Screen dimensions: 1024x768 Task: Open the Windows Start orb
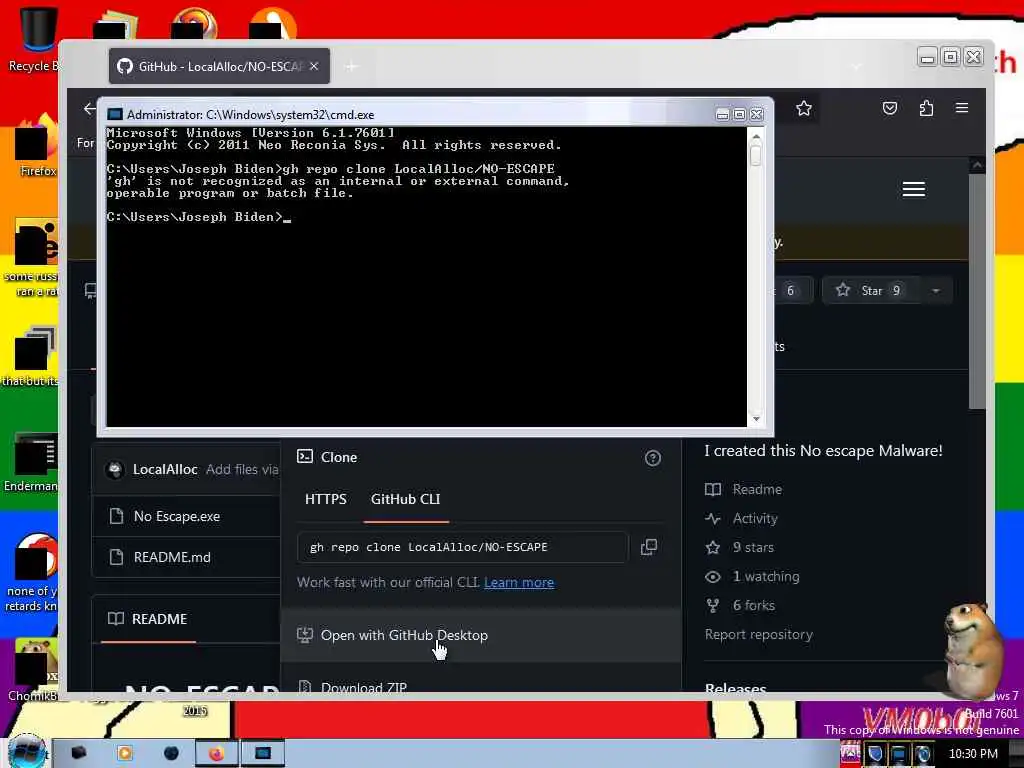pyautogui.click(x=25, y=752)
